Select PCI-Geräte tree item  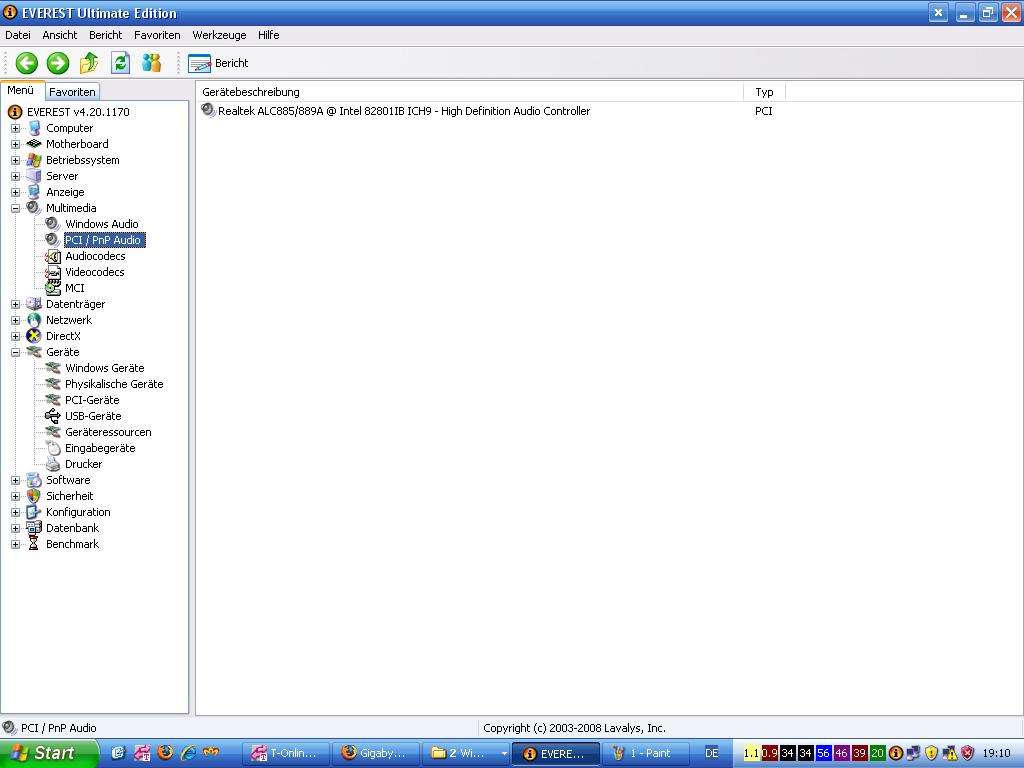[x=92, y=400]
